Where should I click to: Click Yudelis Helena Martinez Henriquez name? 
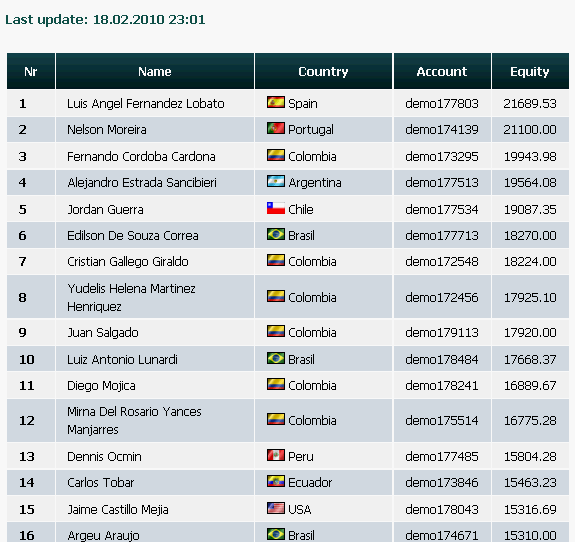click(x=131, y=297)
